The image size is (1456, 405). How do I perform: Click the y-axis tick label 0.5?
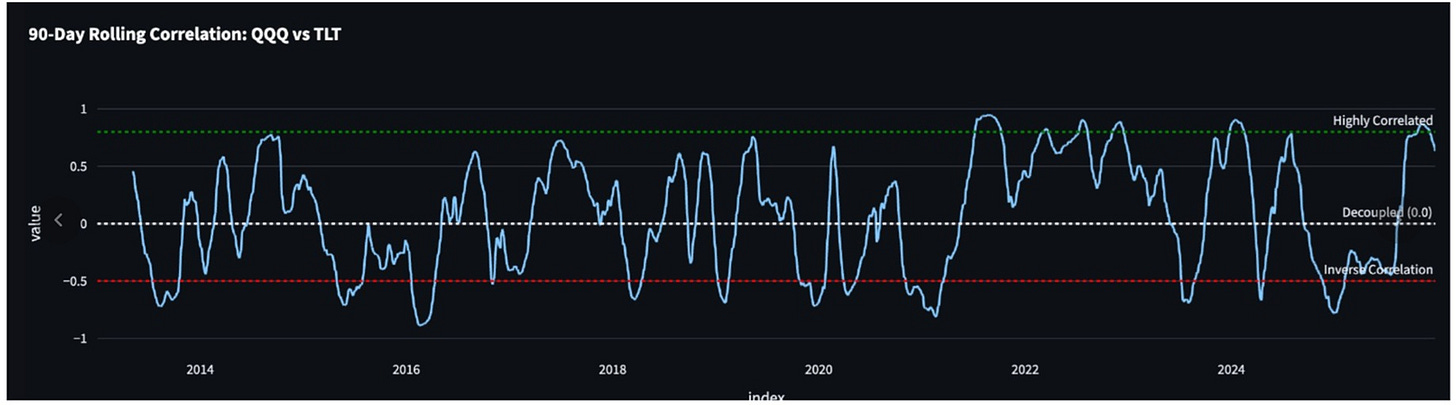coord(79,167)
